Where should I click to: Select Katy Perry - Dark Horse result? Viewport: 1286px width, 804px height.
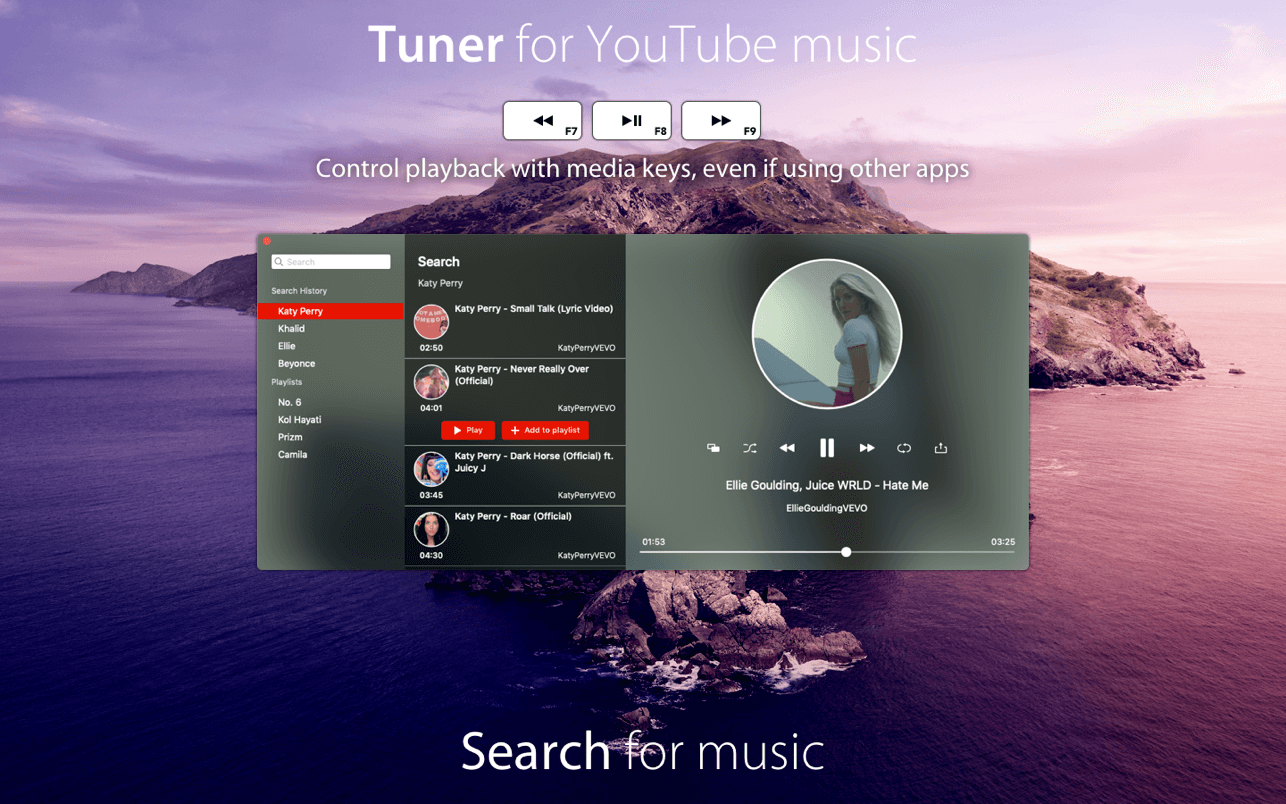tap(515, 475)
